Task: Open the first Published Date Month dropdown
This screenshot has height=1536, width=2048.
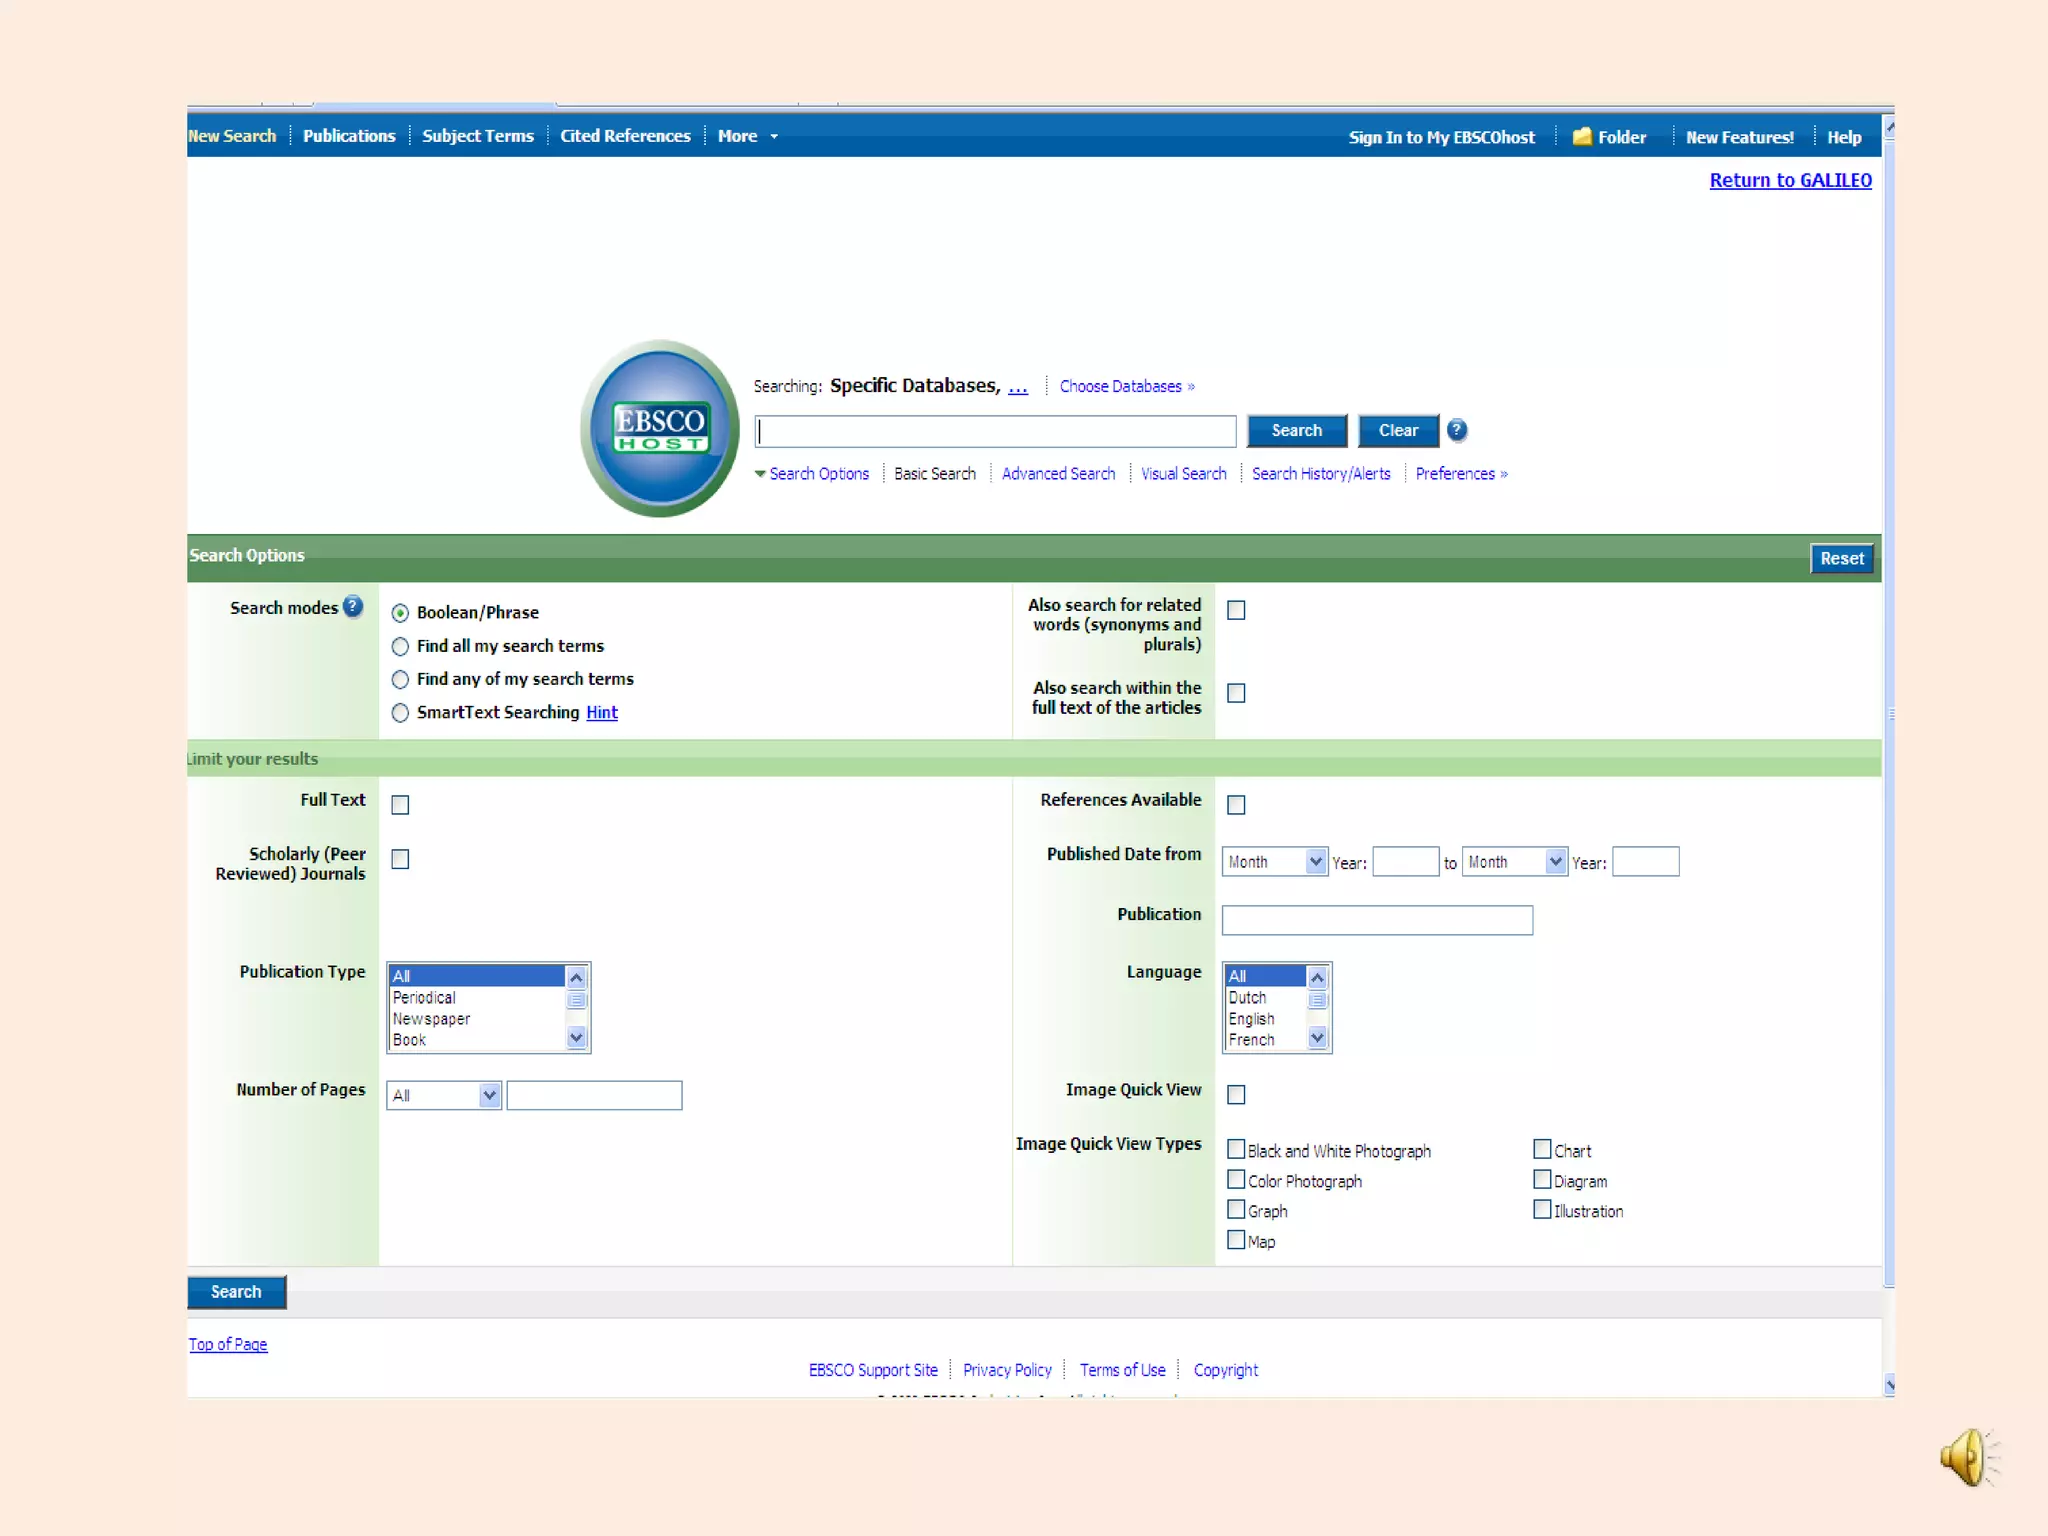Action: click(x=1274, y=861)
